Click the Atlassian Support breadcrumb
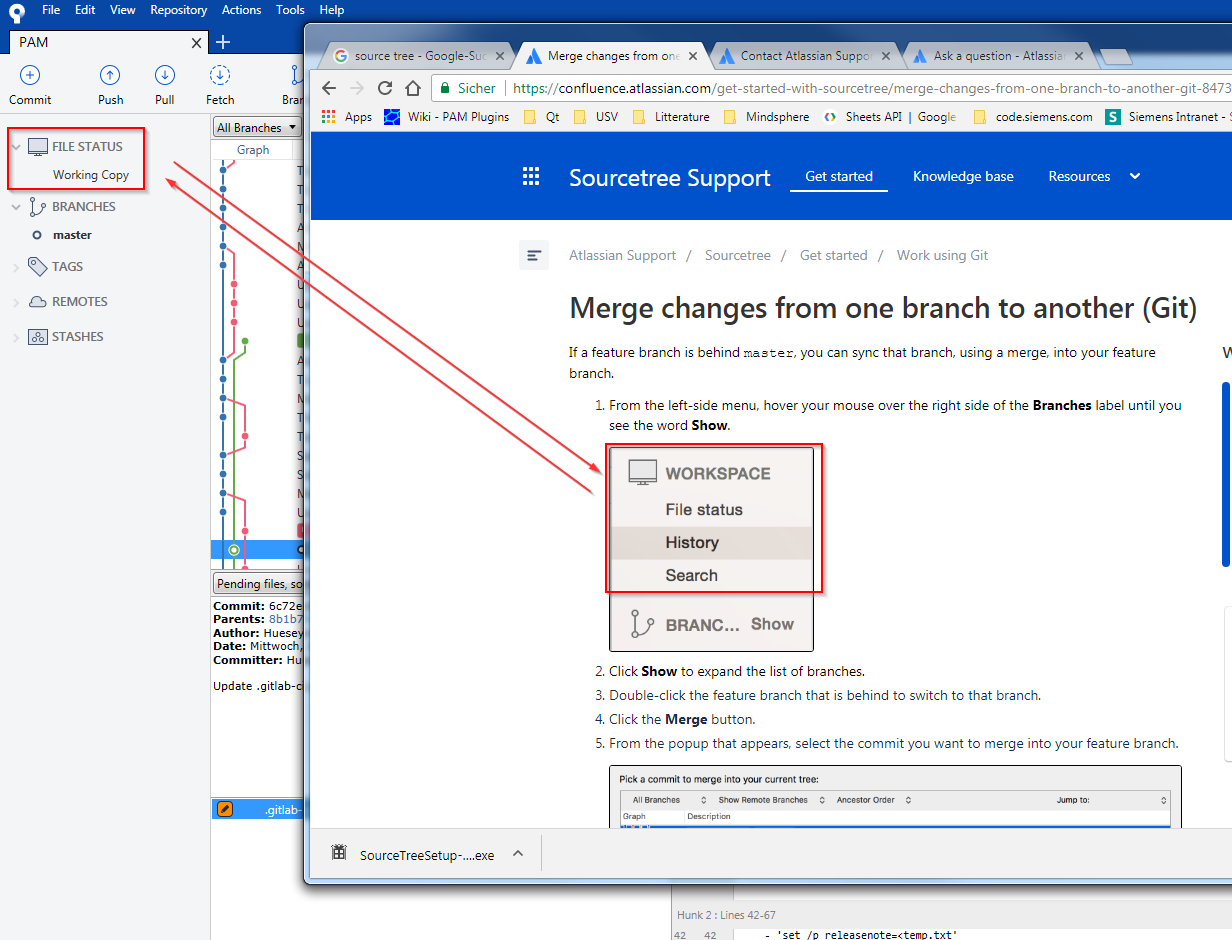The height and width of the screenshot is (940, 1232). point(622,255)
